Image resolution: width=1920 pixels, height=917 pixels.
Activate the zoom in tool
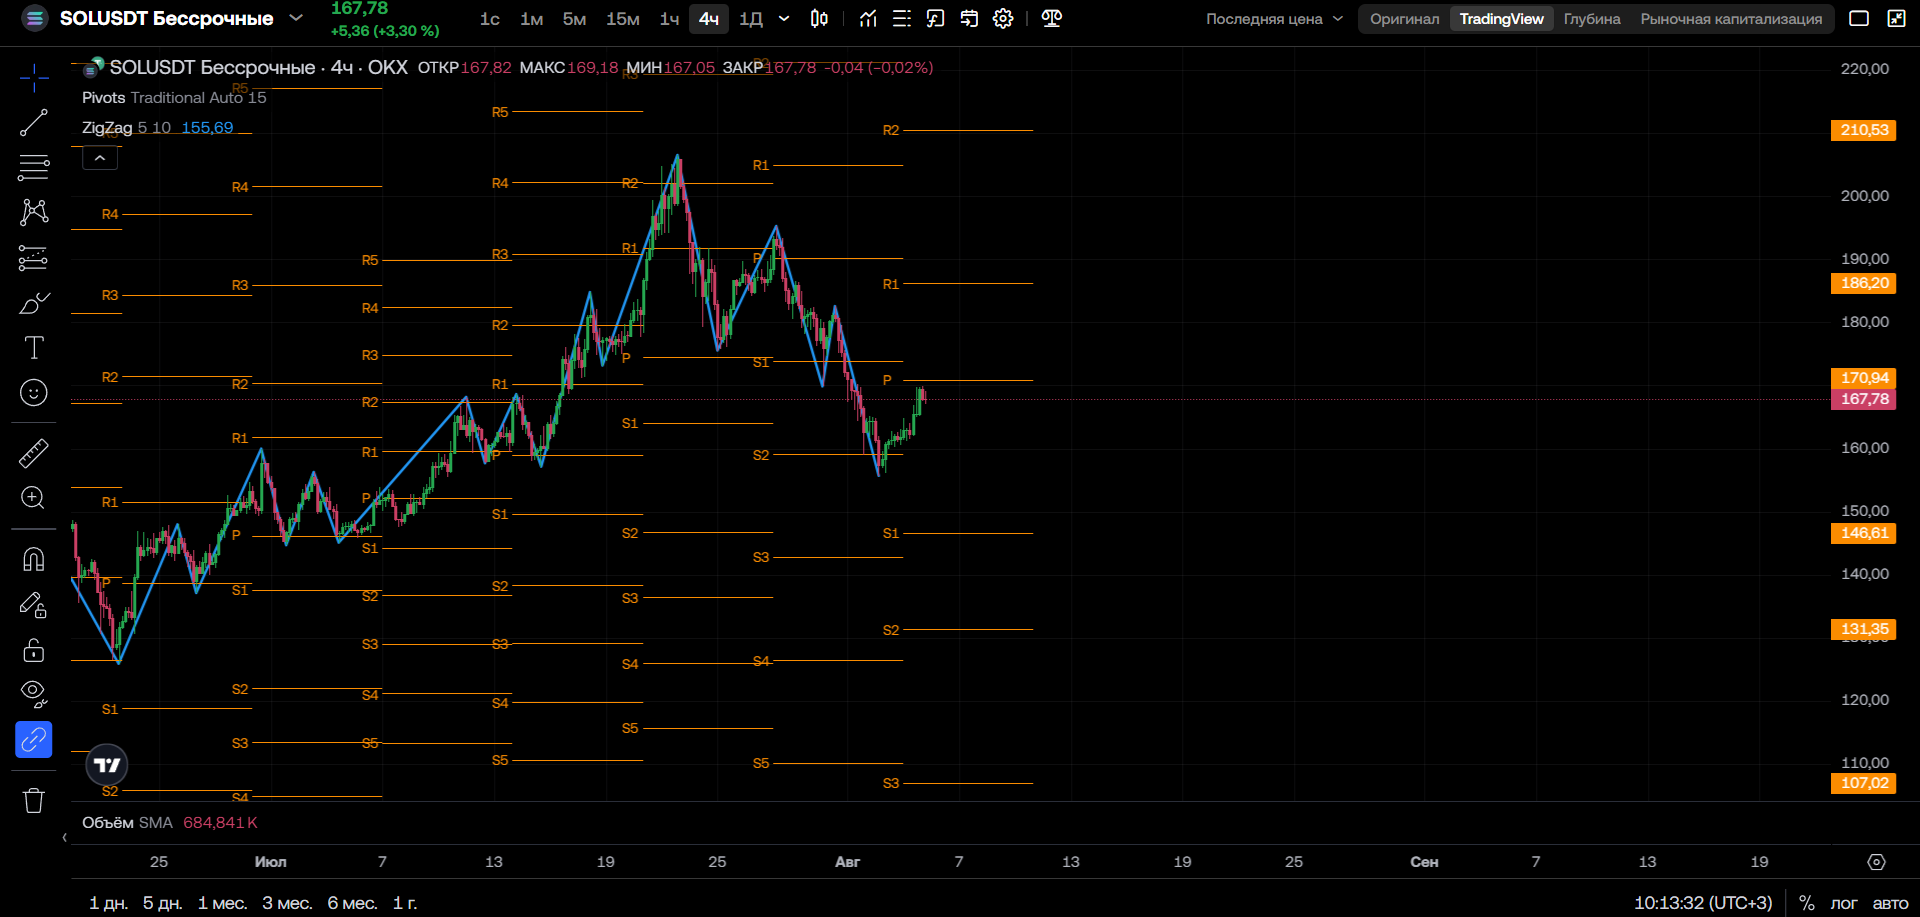[34, 498]
